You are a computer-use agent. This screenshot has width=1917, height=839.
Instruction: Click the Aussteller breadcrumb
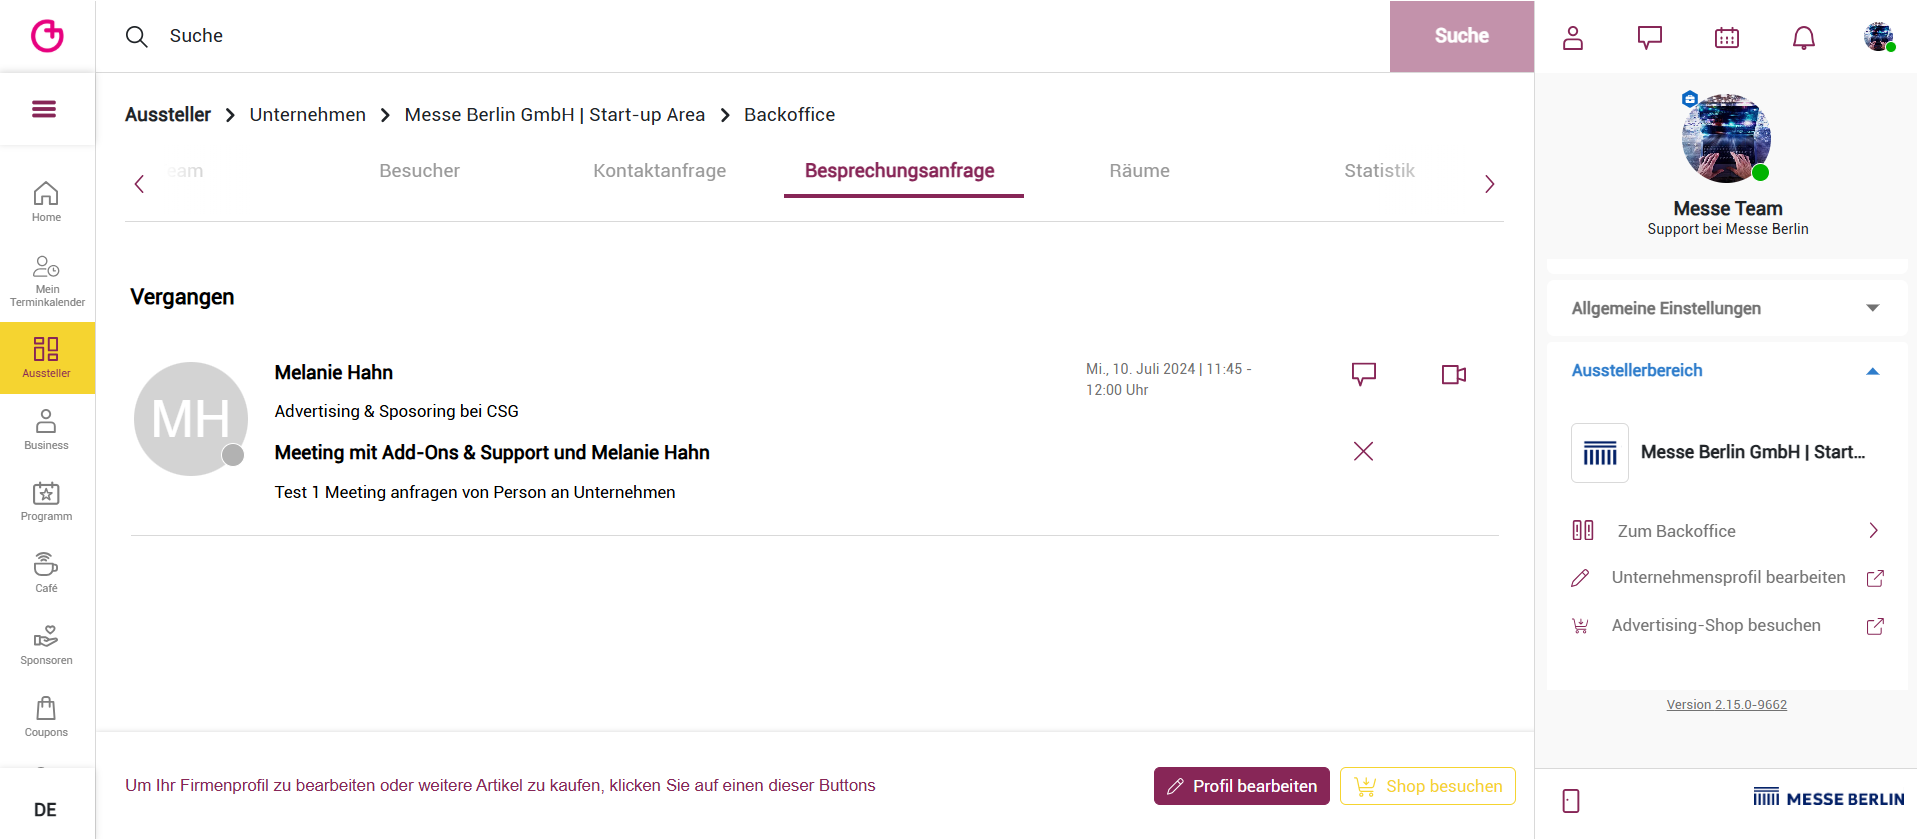pyautogui.click(x=168, y=115)
